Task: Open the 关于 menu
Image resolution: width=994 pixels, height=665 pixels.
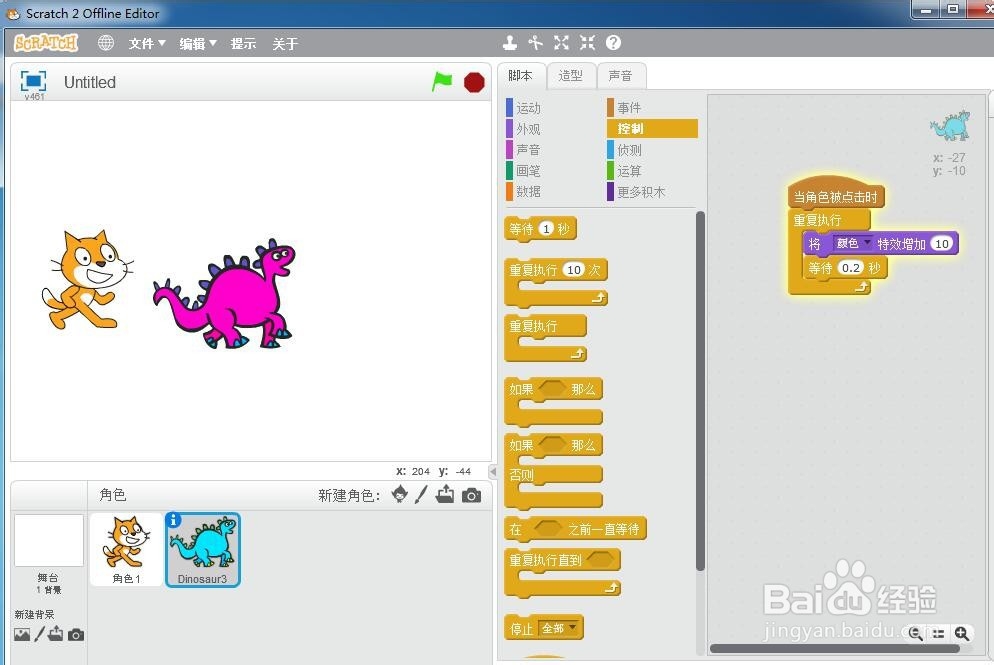Action: [x=285, y=43]
